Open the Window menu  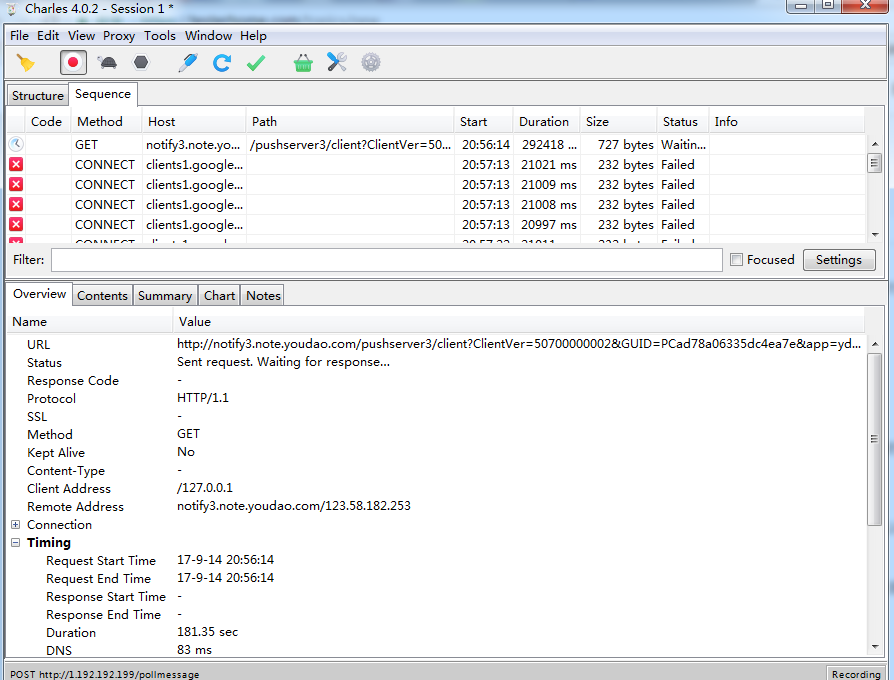tap(208, 36)
